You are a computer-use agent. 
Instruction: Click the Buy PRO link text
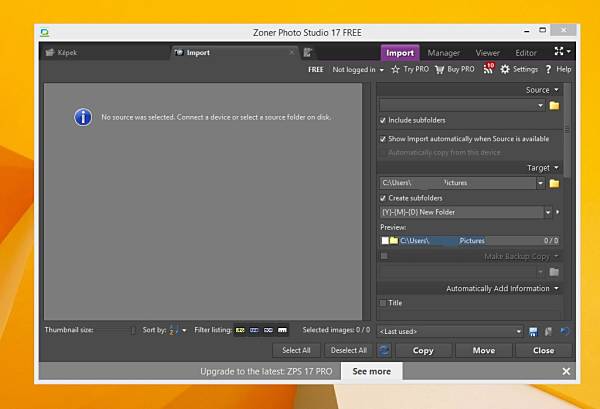coord(461,69)
